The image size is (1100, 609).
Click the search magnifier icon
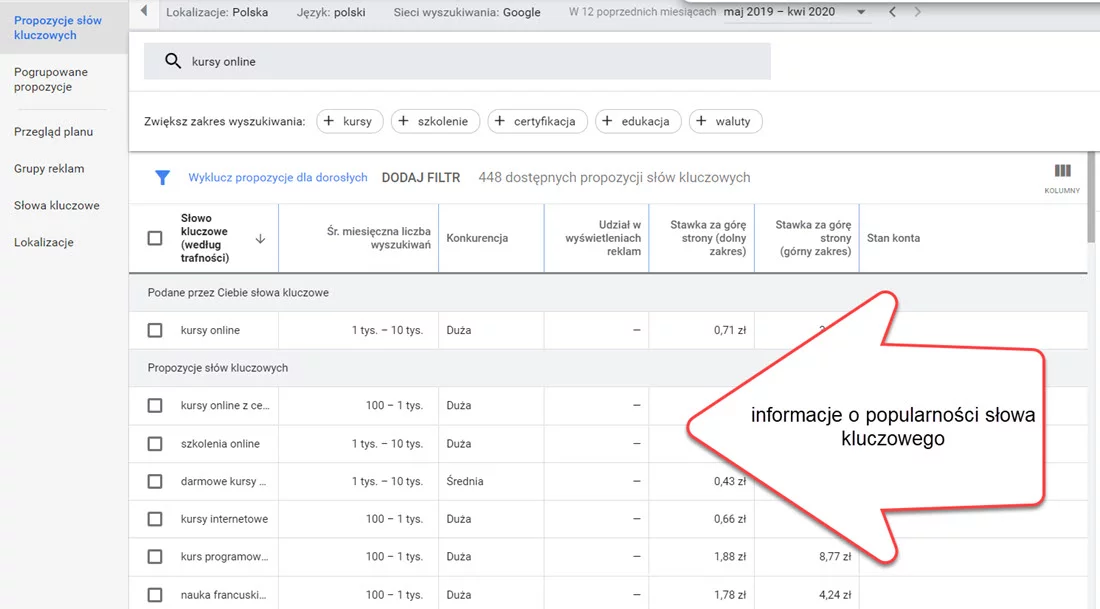point(172,61)
